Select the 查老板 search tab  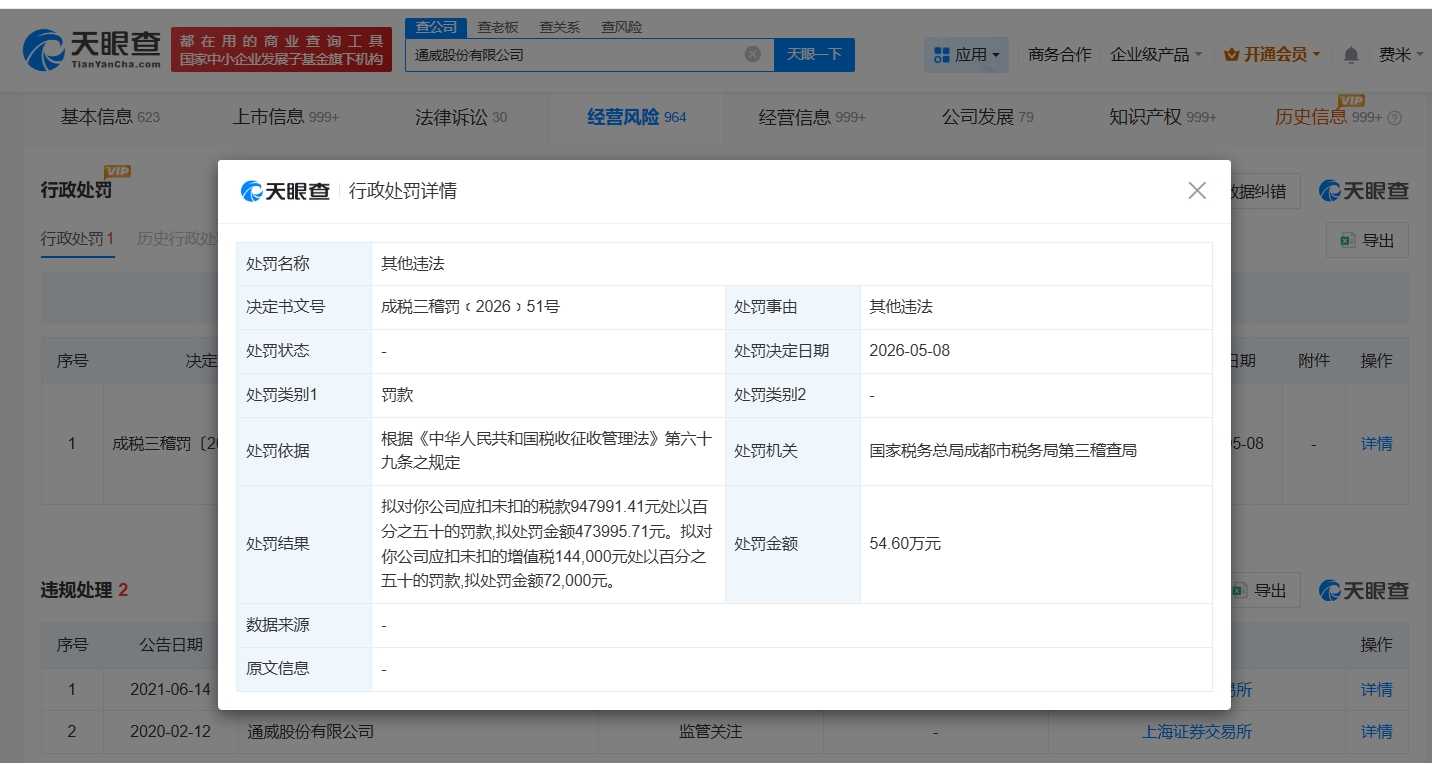tap(498, 27)
